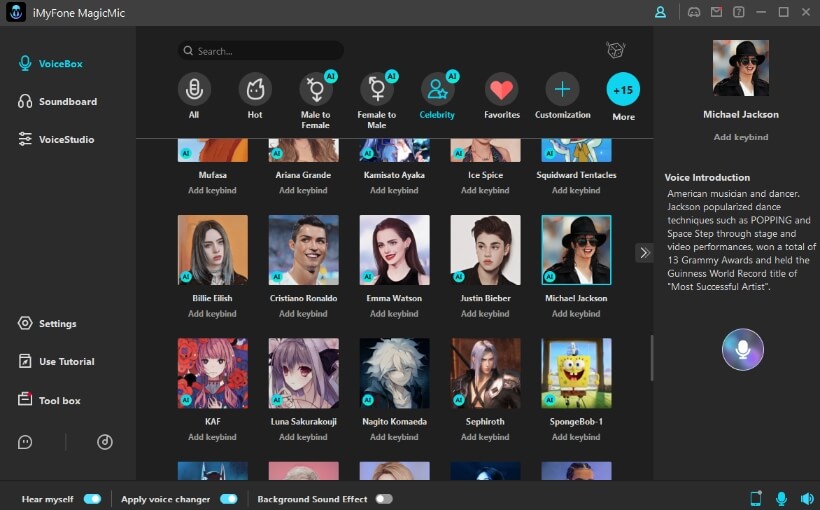Click the music note circle icon
Viewport: 820px width, 510px height.
click(x=105, y=442)
